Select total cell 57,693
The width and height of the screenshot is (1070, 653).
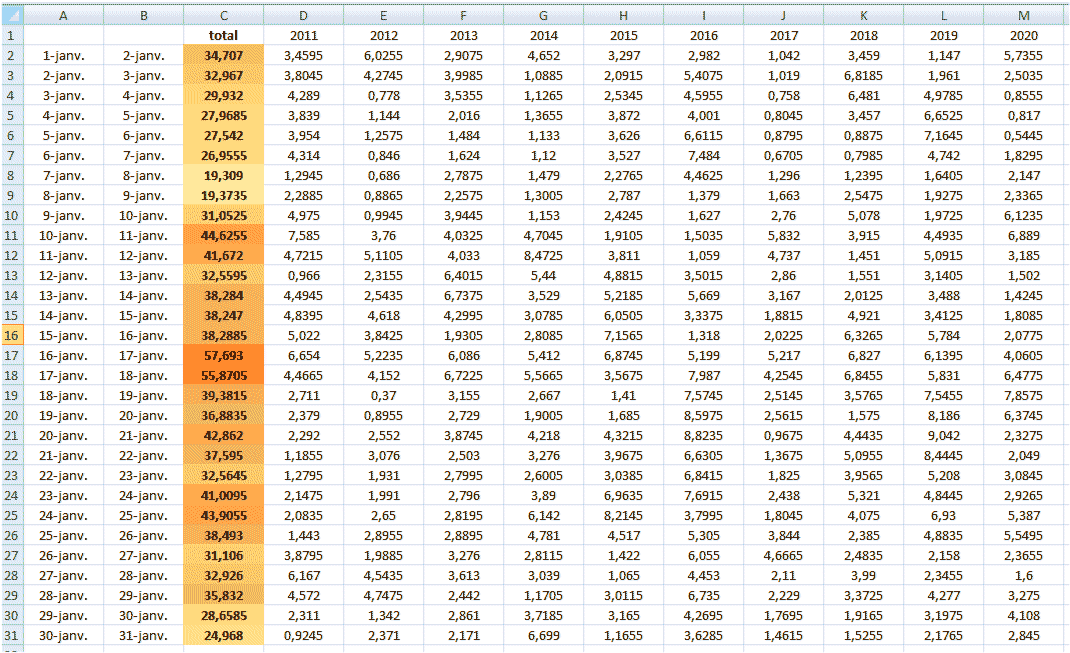click(224, 355)
